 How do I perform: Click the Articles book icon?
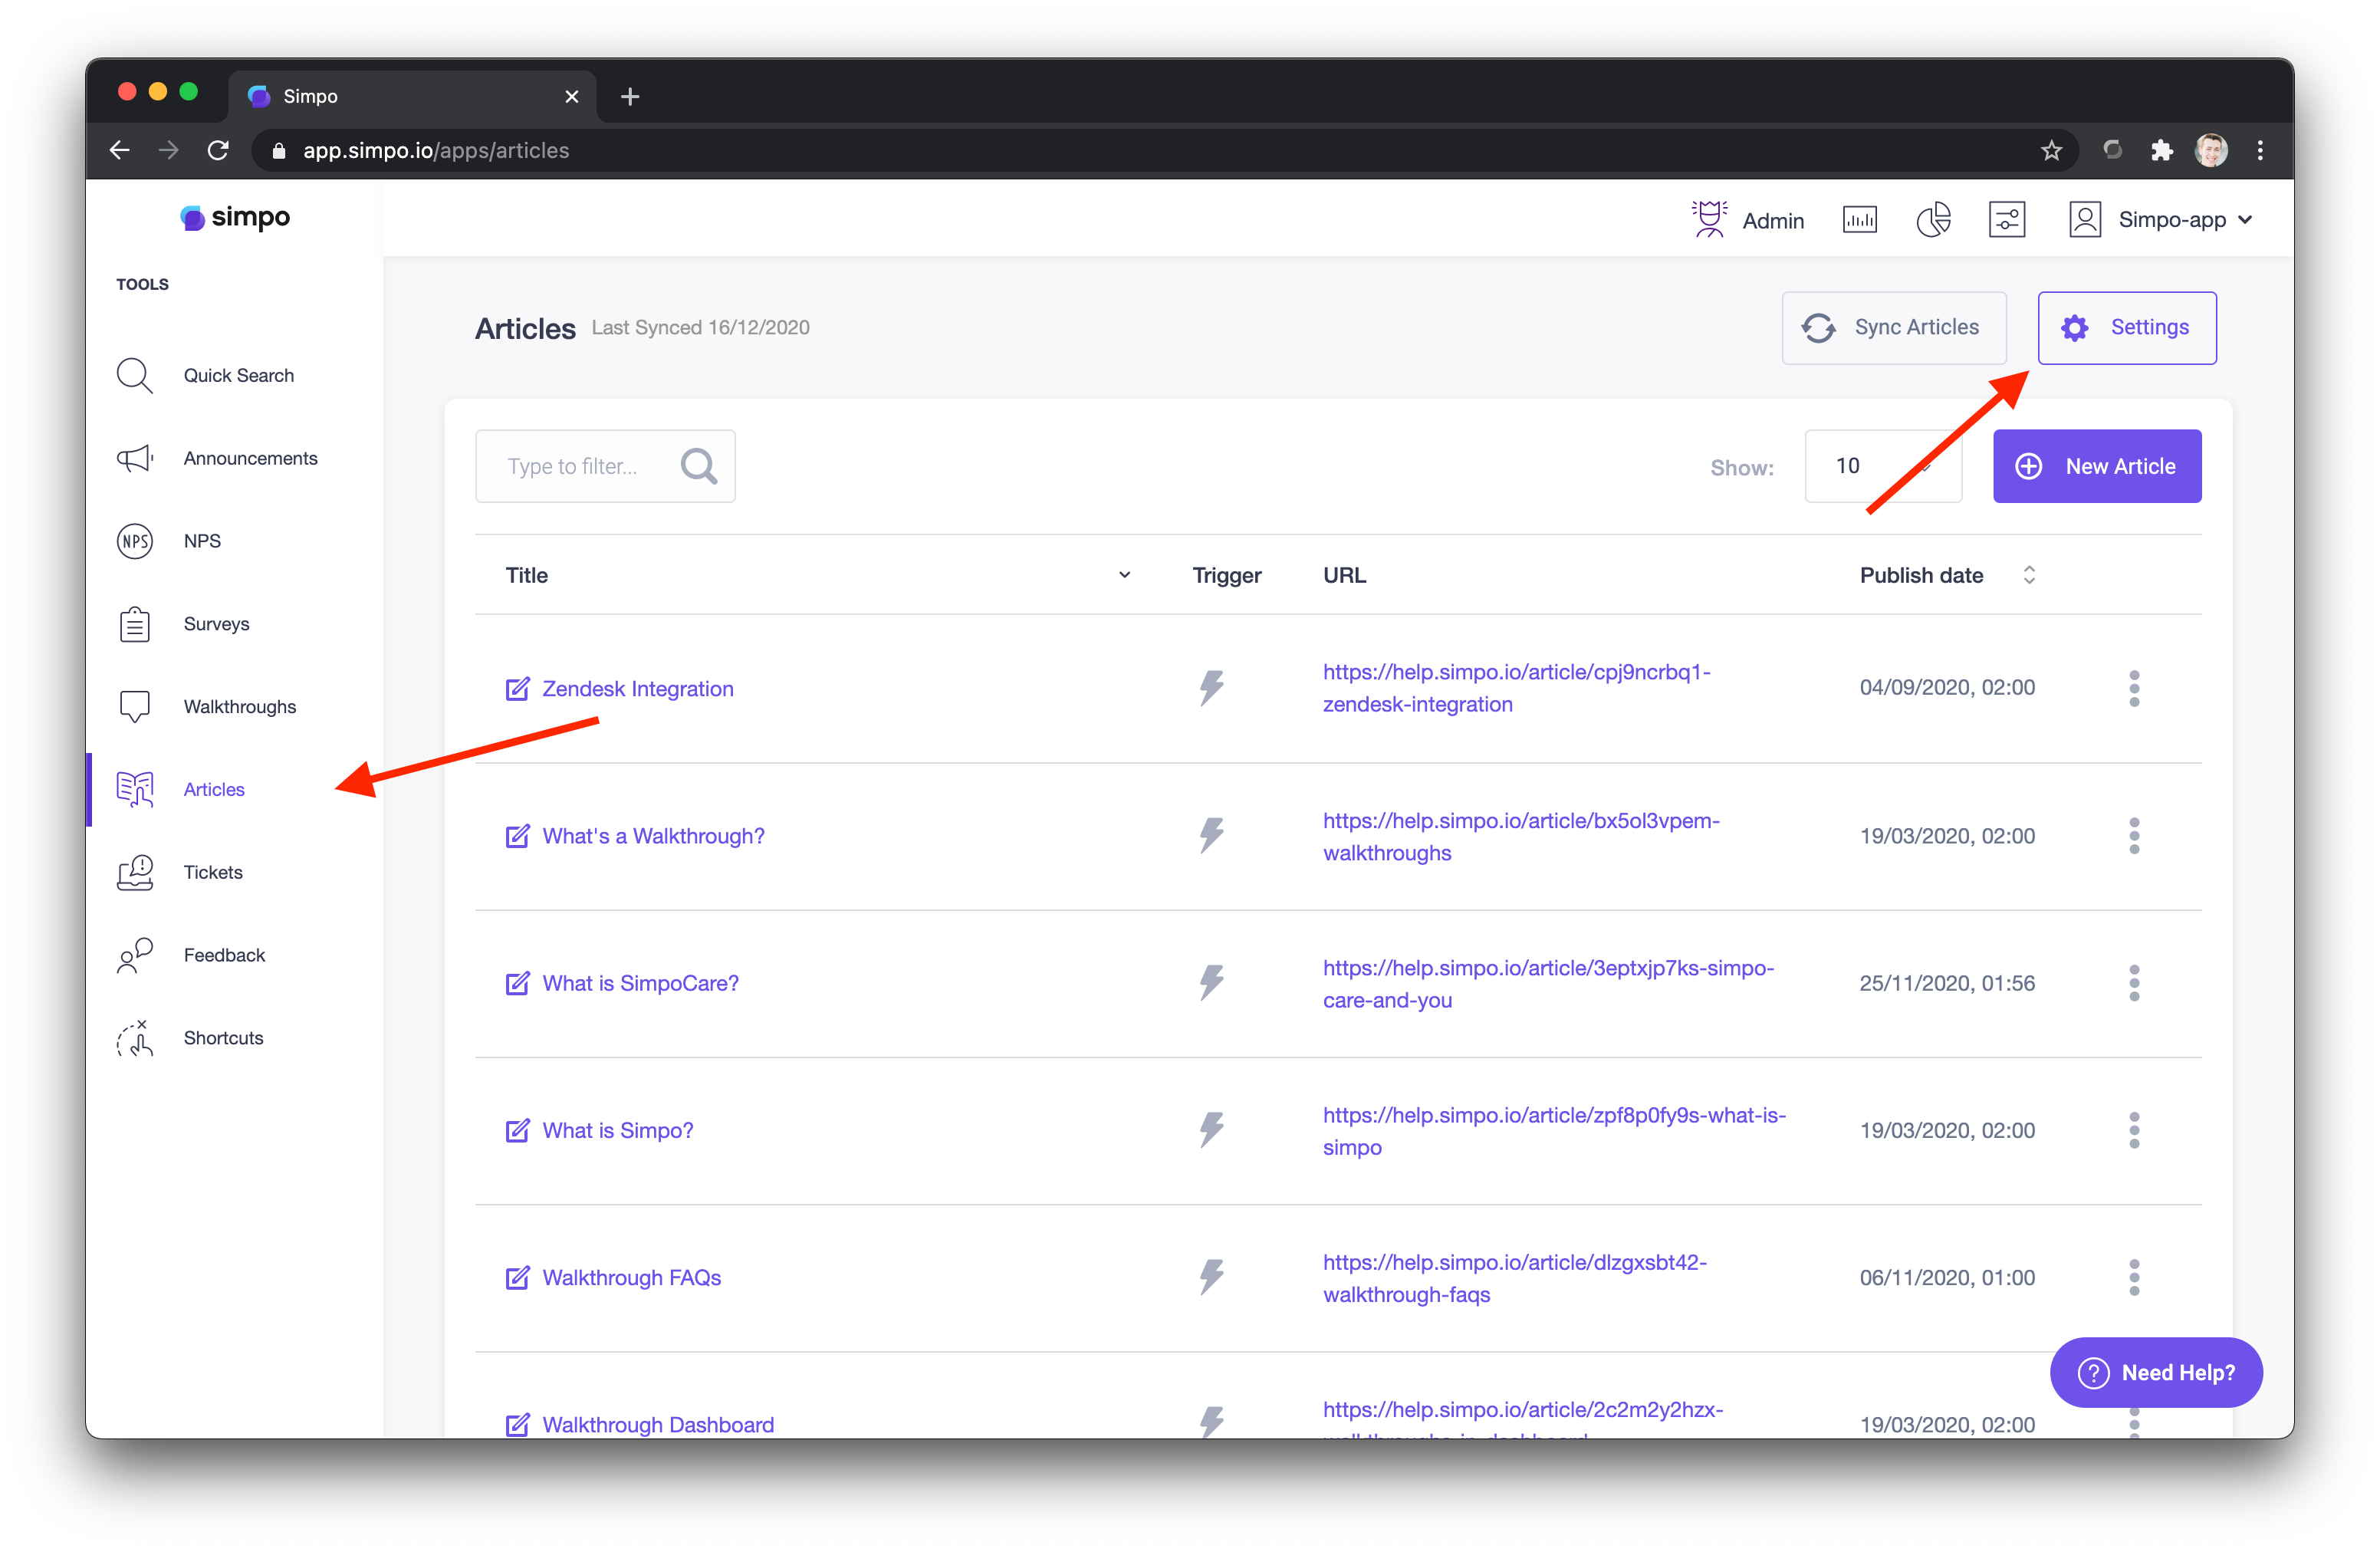134,789
